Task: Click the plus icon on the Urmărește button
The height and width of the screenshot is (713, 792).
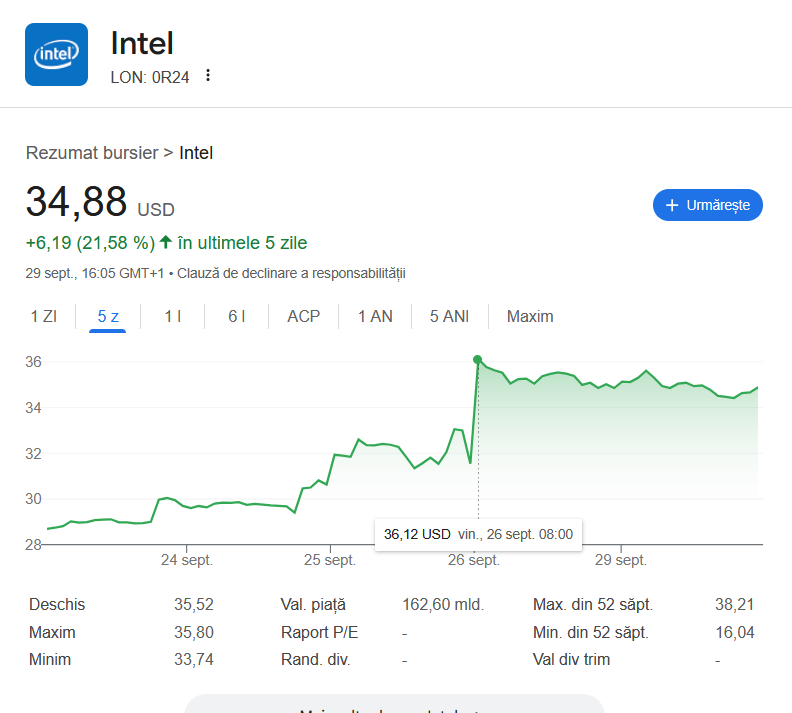Action: (x=672, y=205)
